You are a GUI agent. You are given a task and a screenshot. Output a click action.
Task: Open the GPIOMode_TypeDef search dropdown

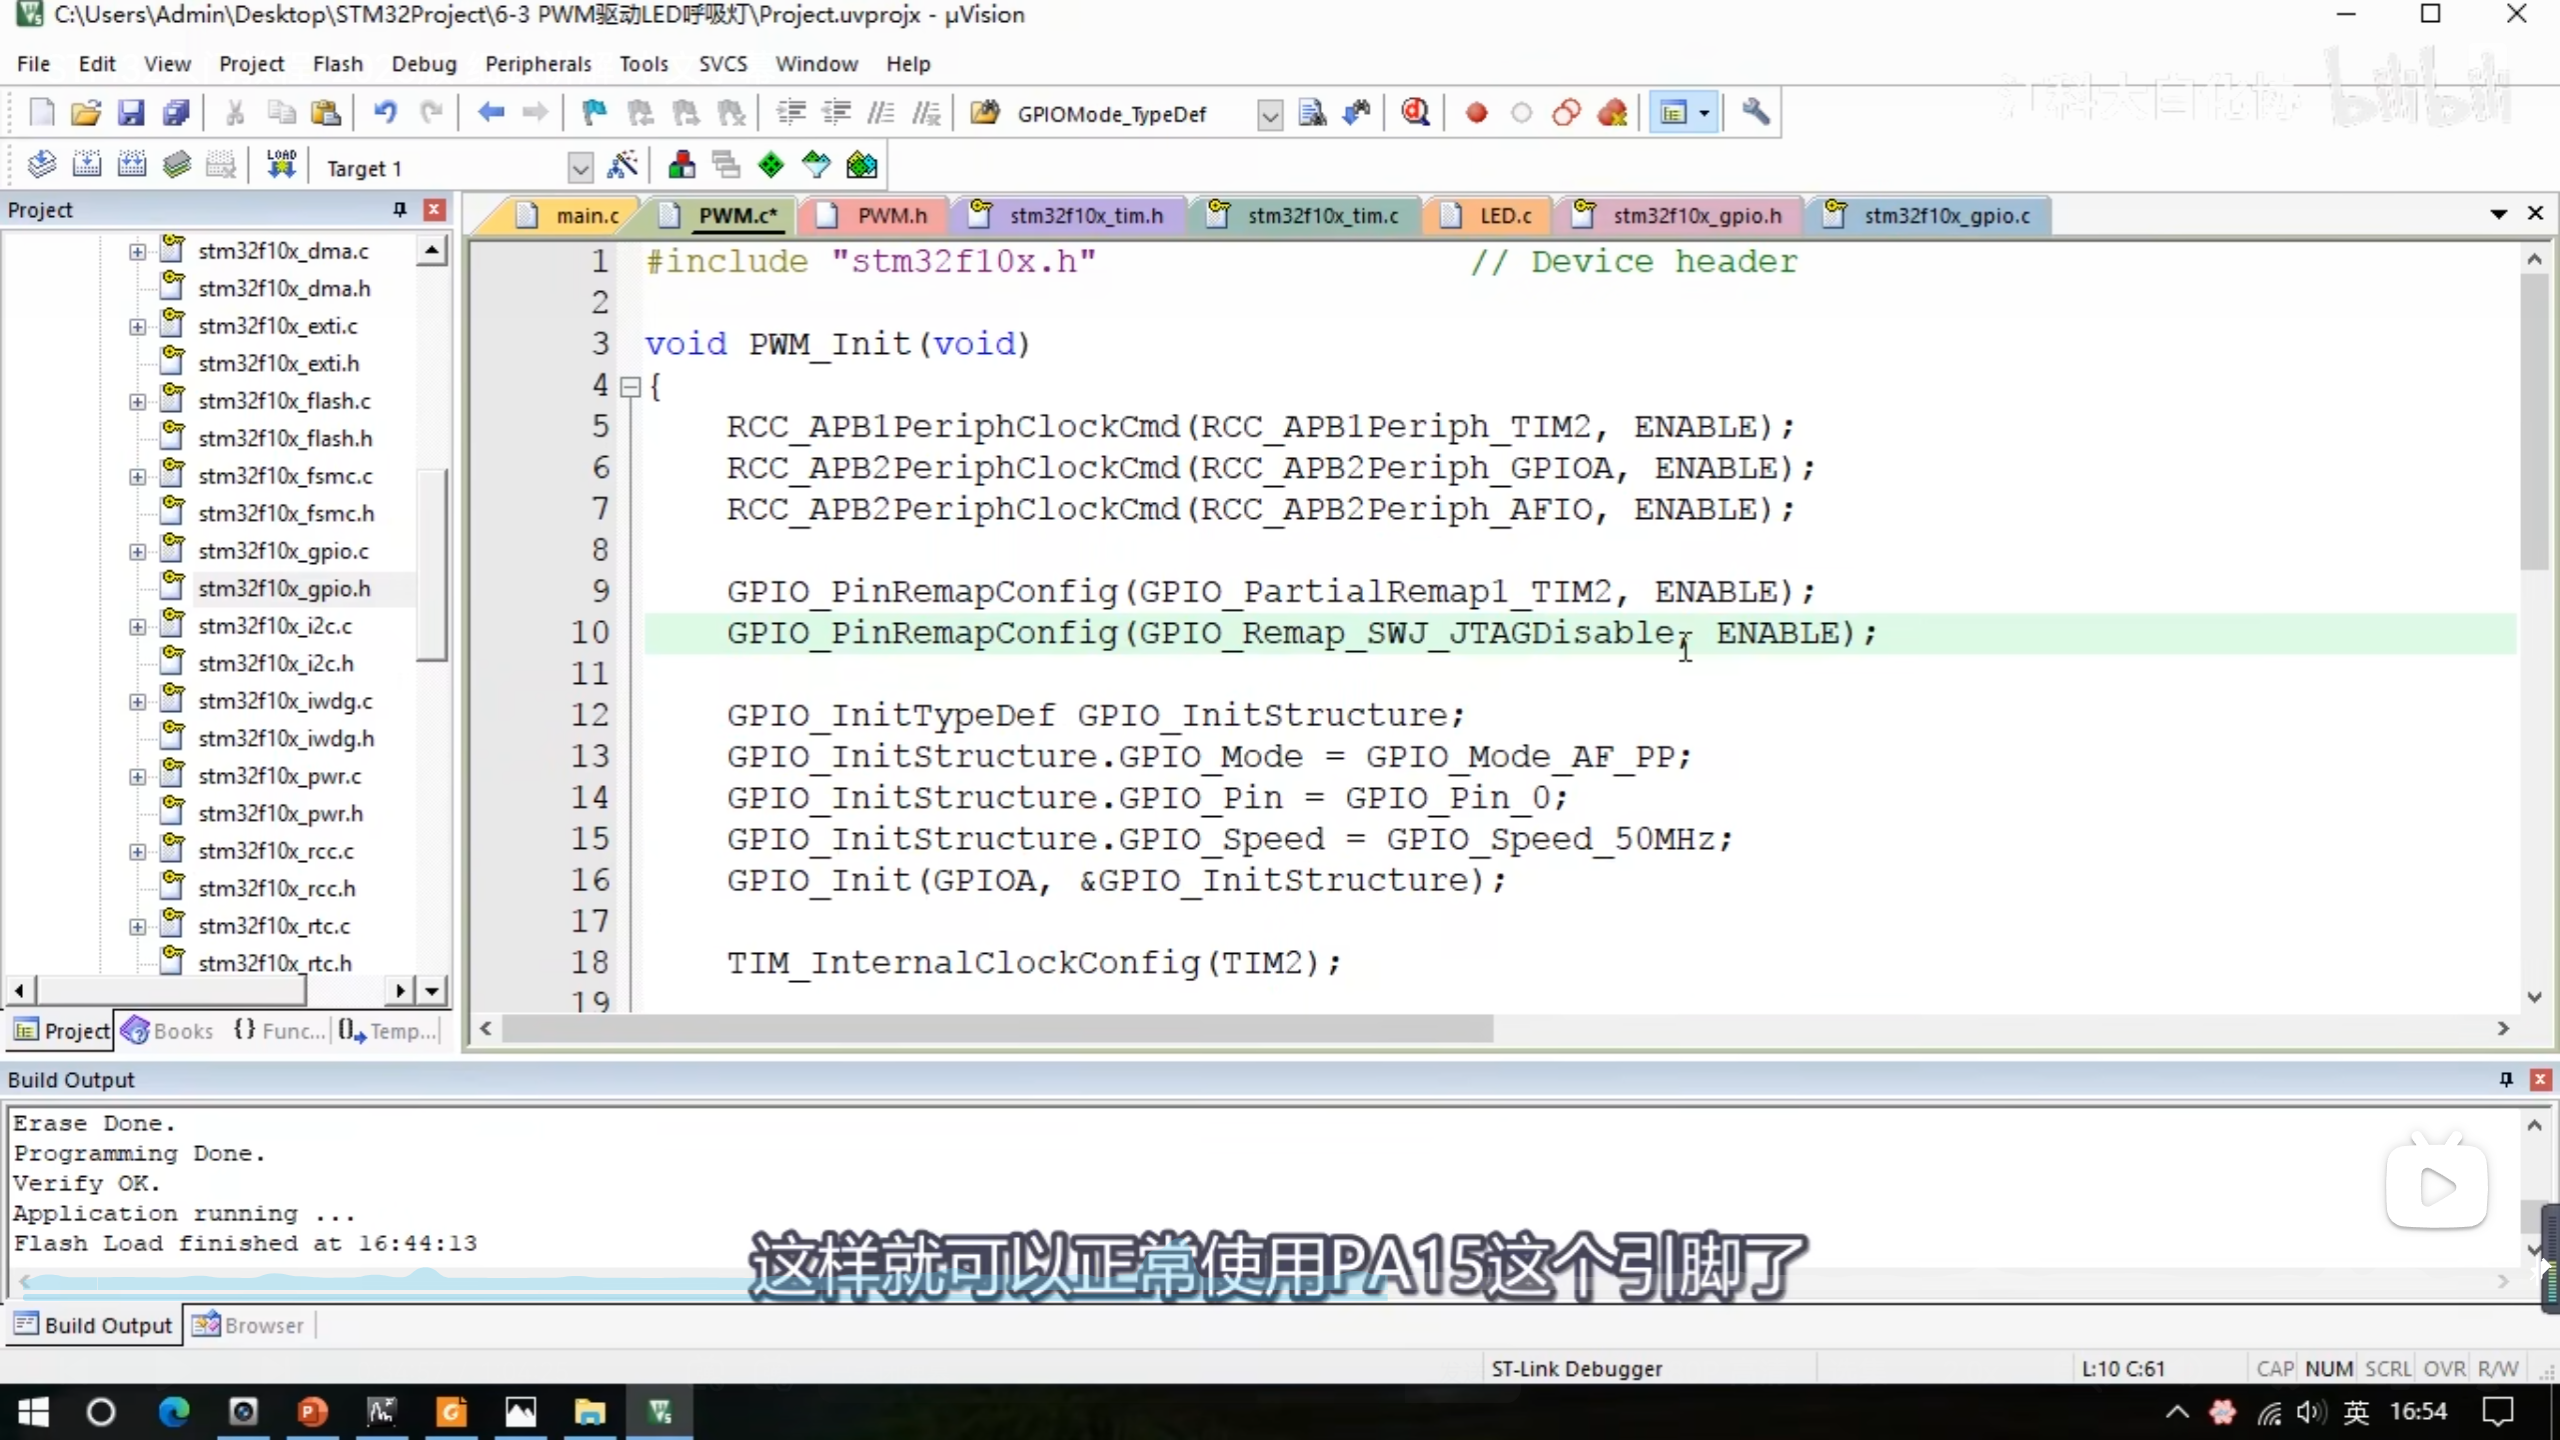tap(1269, 115)
